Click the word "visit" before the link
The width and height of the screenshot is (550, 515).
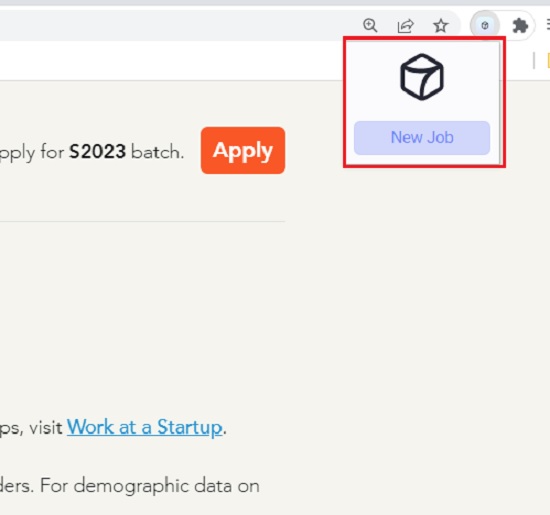tap(46, 428)
